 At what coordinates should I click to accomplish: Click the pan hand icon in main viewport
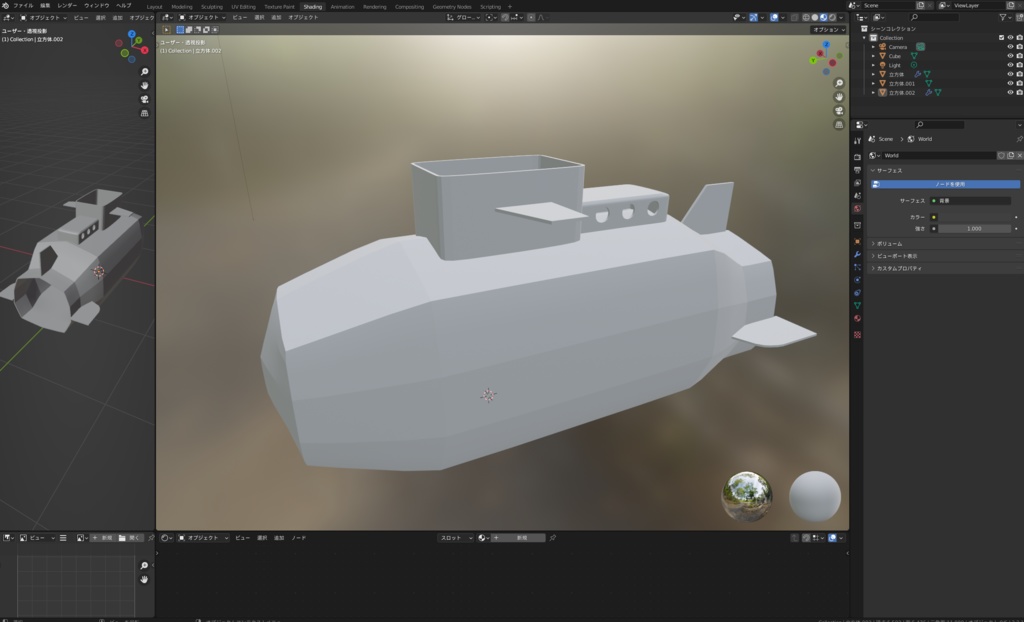pyautogui.click(x=839, y=97)
